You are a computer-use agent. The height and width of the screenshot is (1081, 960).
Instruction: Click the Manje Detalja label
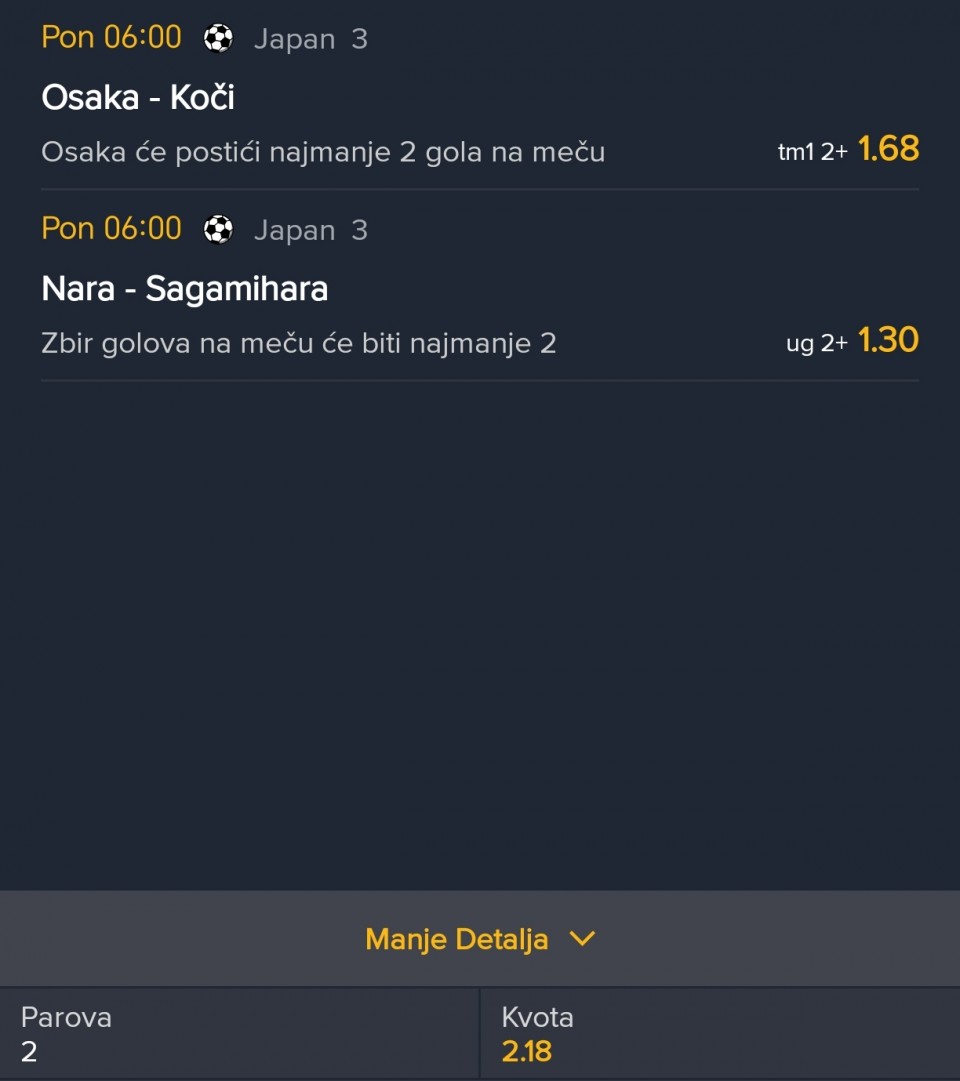point(456,939)
